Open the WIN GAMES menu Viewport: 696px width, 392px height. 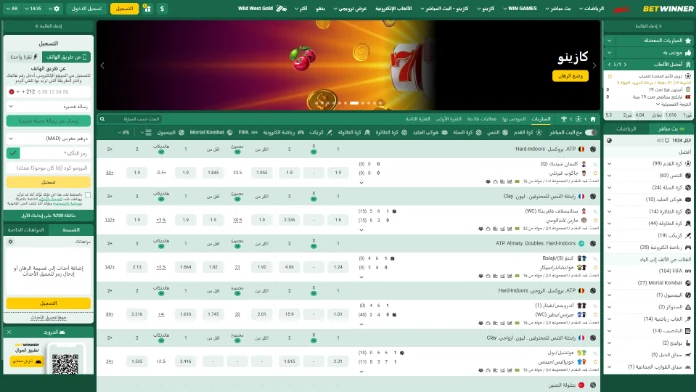[520, 8]
